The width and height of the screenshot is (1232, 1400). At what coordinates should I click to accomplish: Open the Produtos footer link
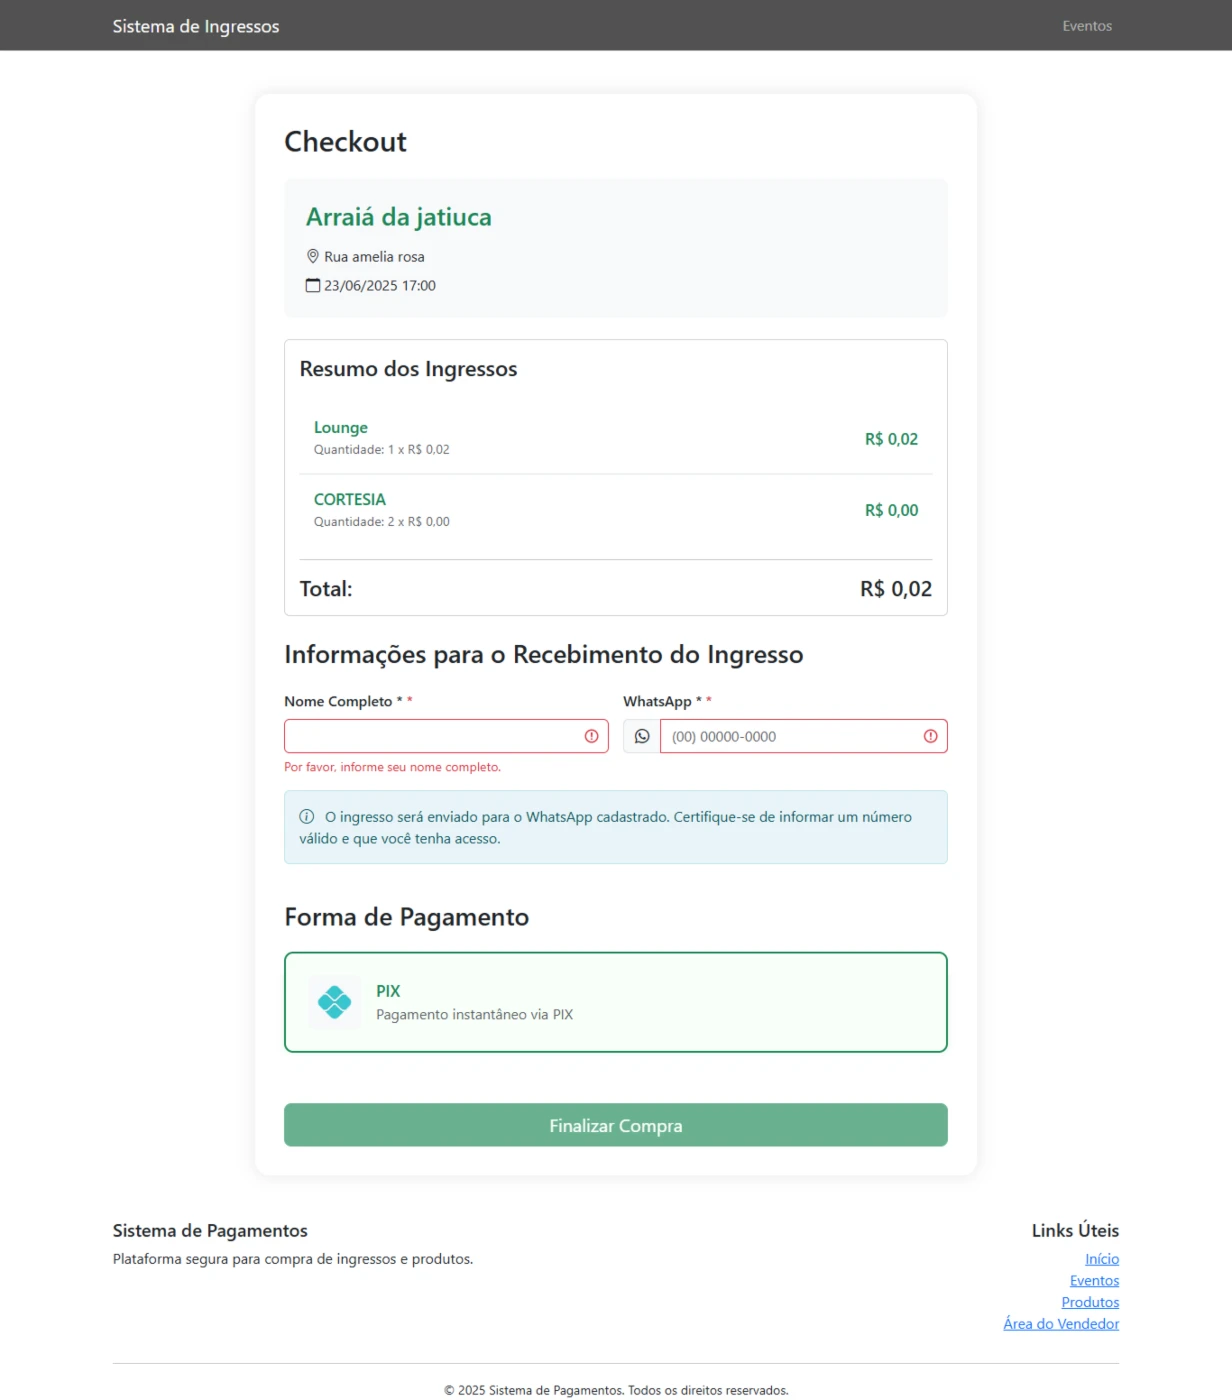(x=1090, y=1302)
